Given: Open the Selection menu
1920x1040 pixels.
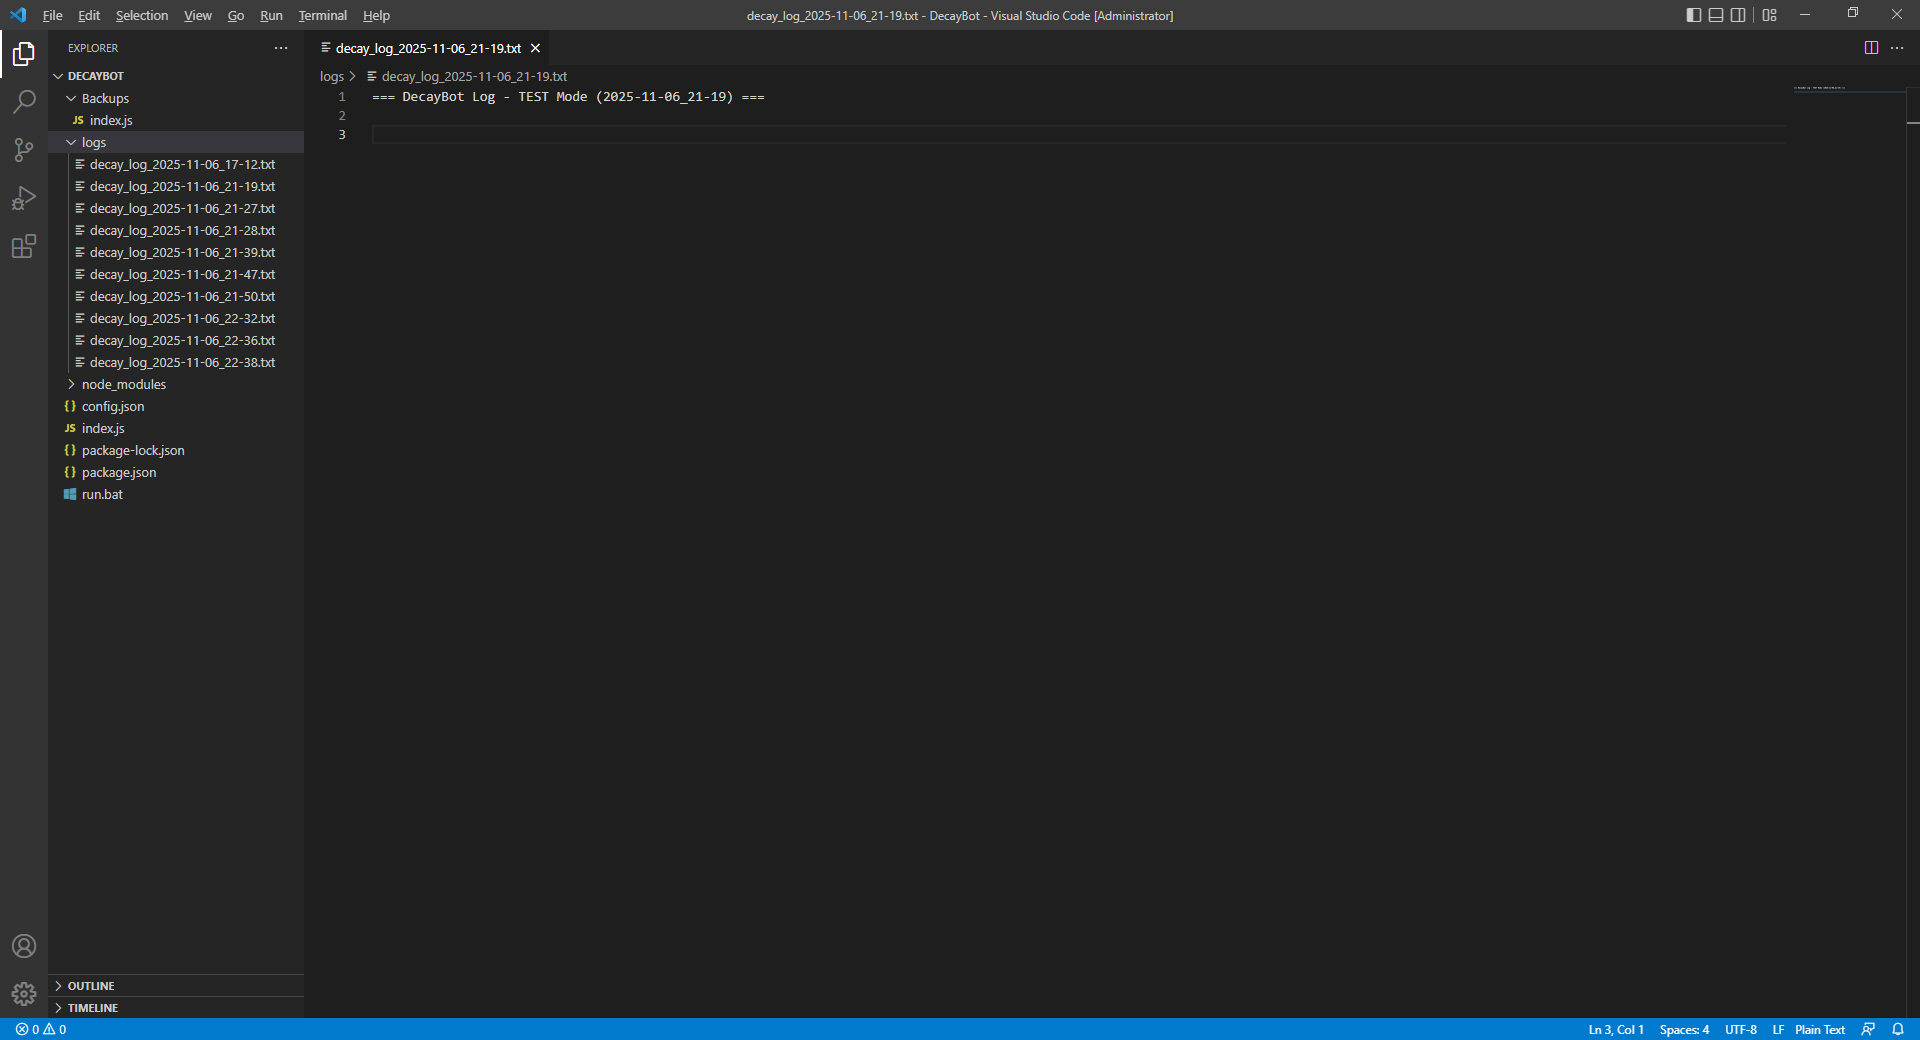Looking at the screenshot, I should click(x=142, y=15).
